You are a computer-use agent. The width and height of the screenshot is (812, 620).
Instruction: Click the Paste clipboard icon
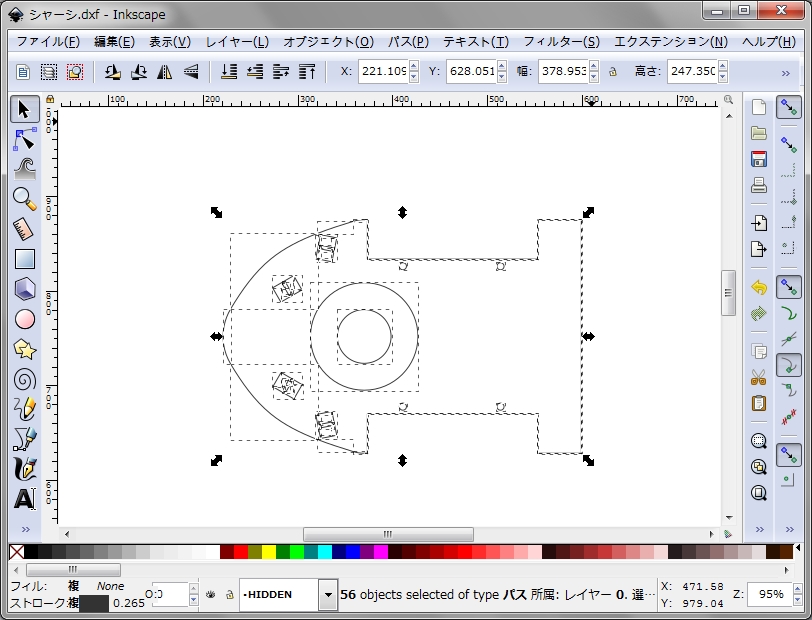click(759, 403)
